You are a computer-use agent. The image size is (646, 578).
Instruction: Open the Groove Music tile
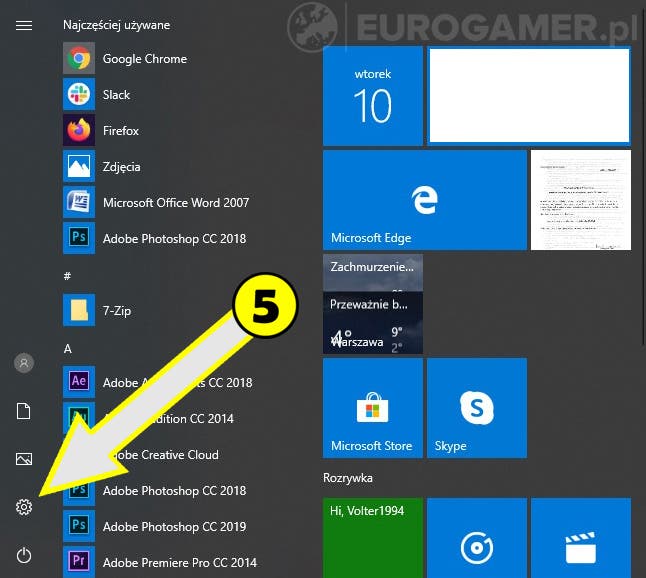477,538
